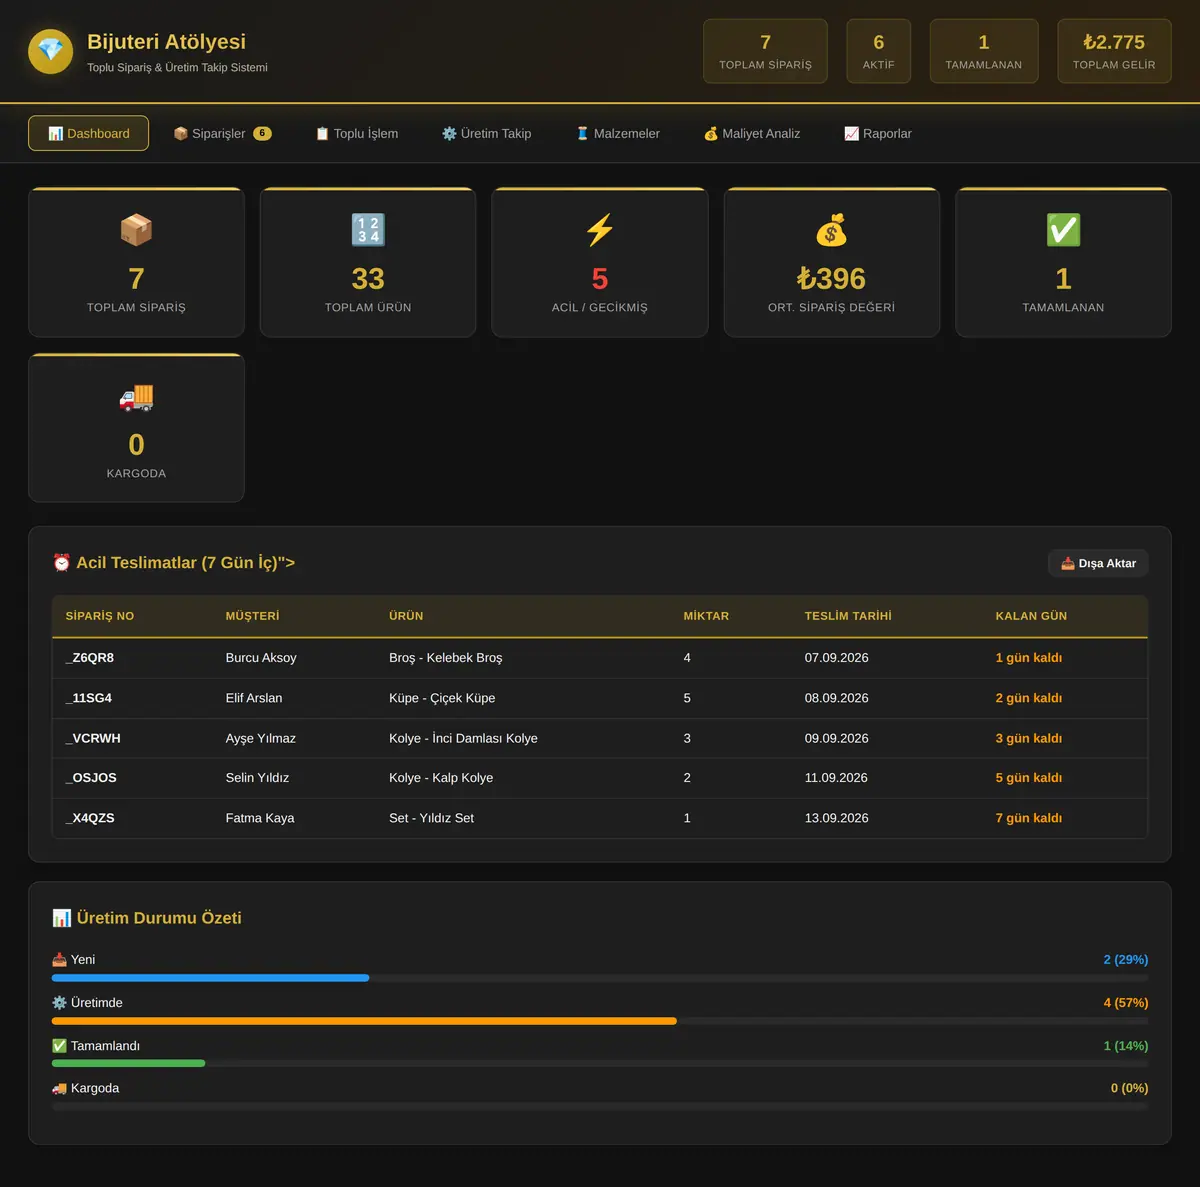Click the Sipariş No column header
The width and height of the screenshot is (1200, 1187).
[x=100, y=616]
